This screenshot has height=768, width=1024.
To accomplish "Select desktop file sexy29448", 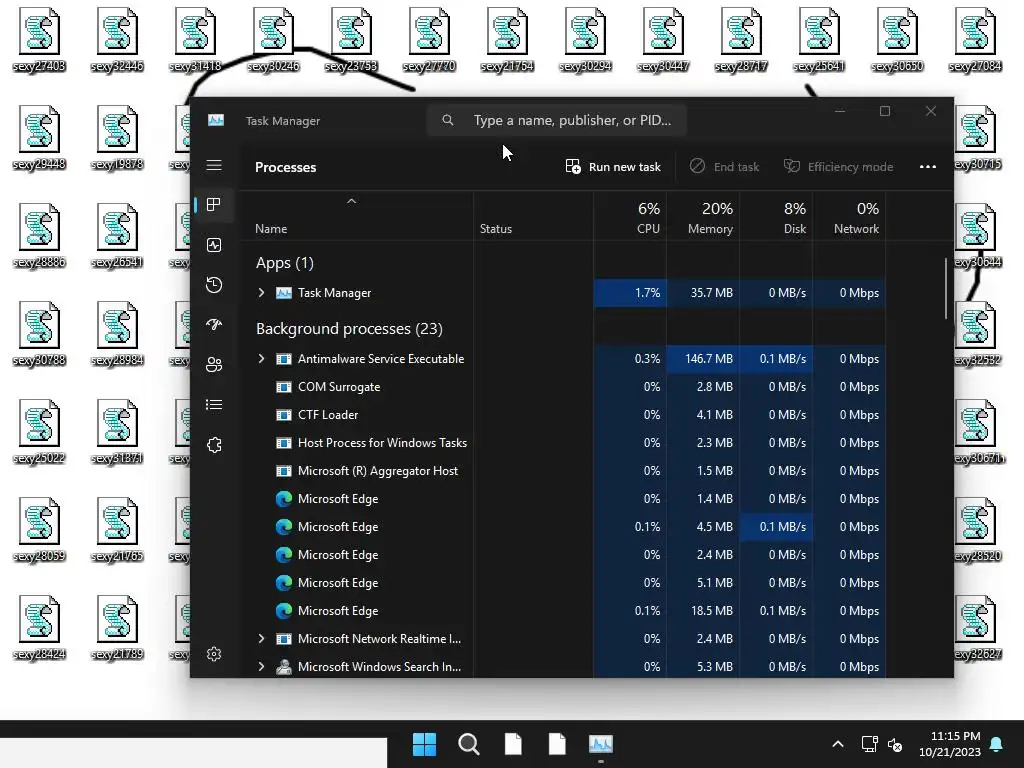I will point(39,137).
